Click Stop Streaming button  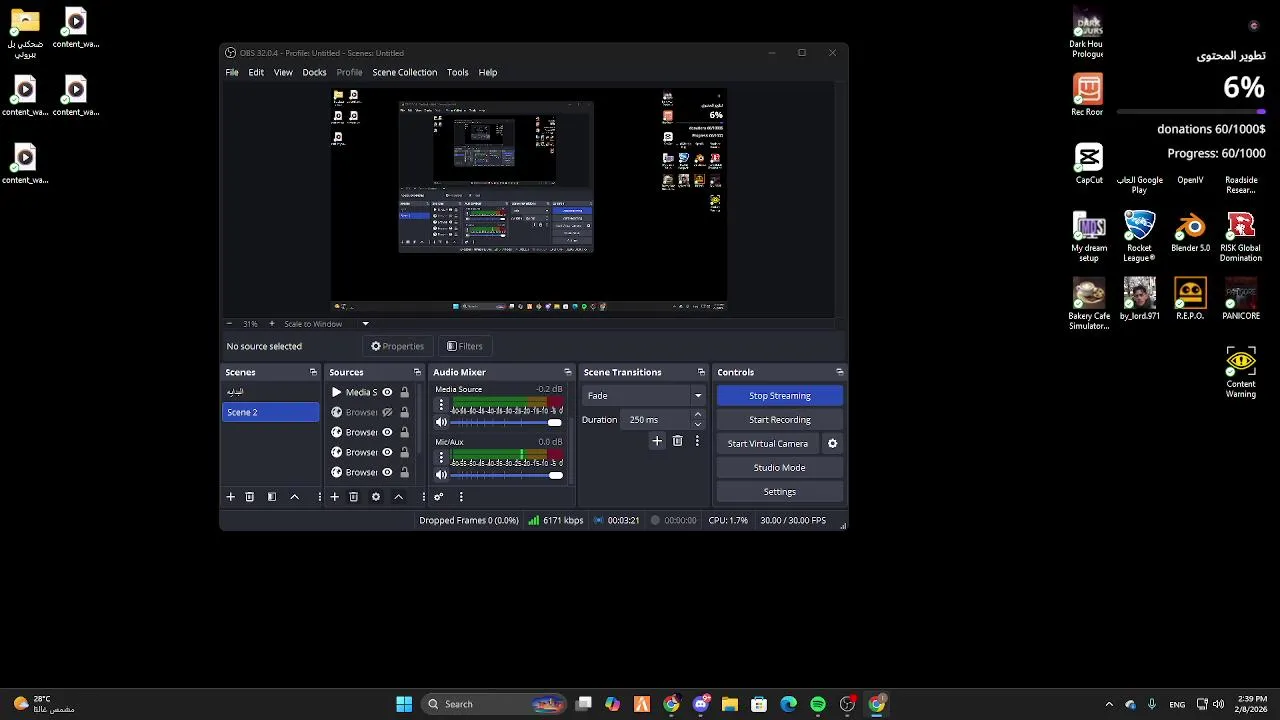(780, 396)
